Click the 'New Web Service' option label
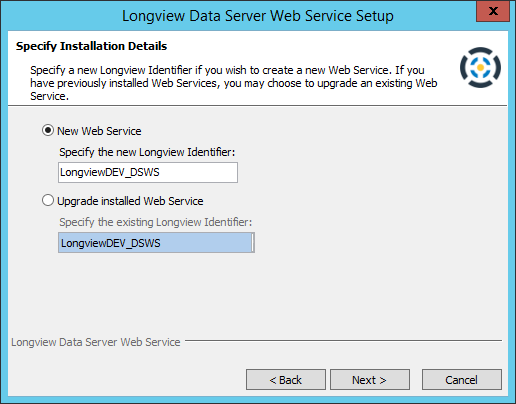The image size is (516, 404). [x=99, y=131]
